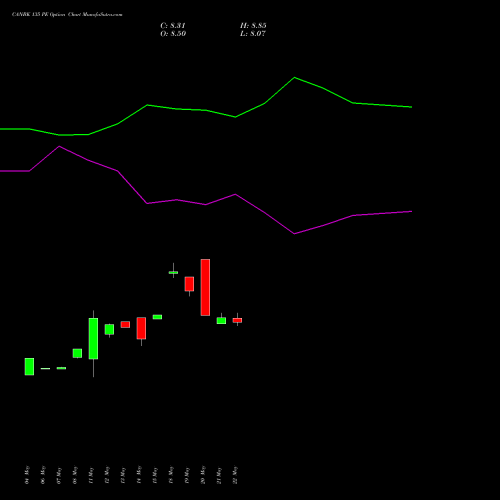
Task: Click the small red 13 May candle
Action: (x=125, y=324)
